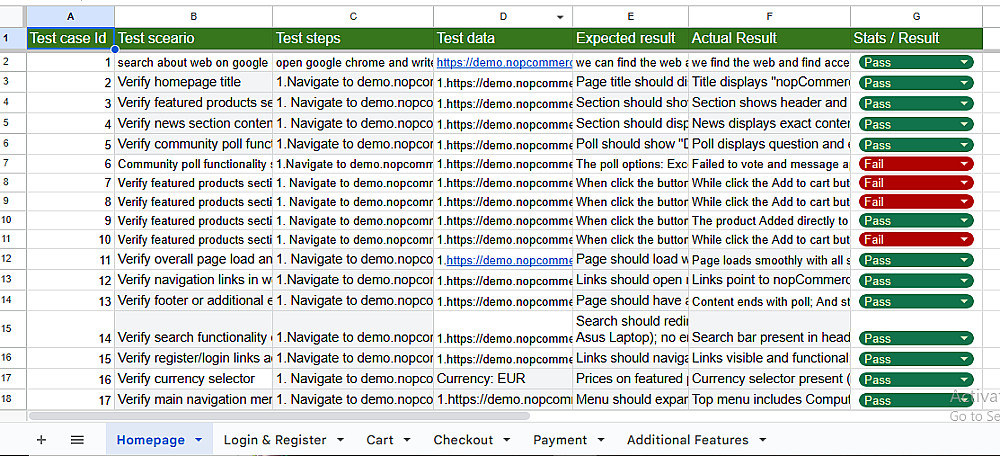Select column G header
Screen dimensions: 1000x456
click(916, 17)
